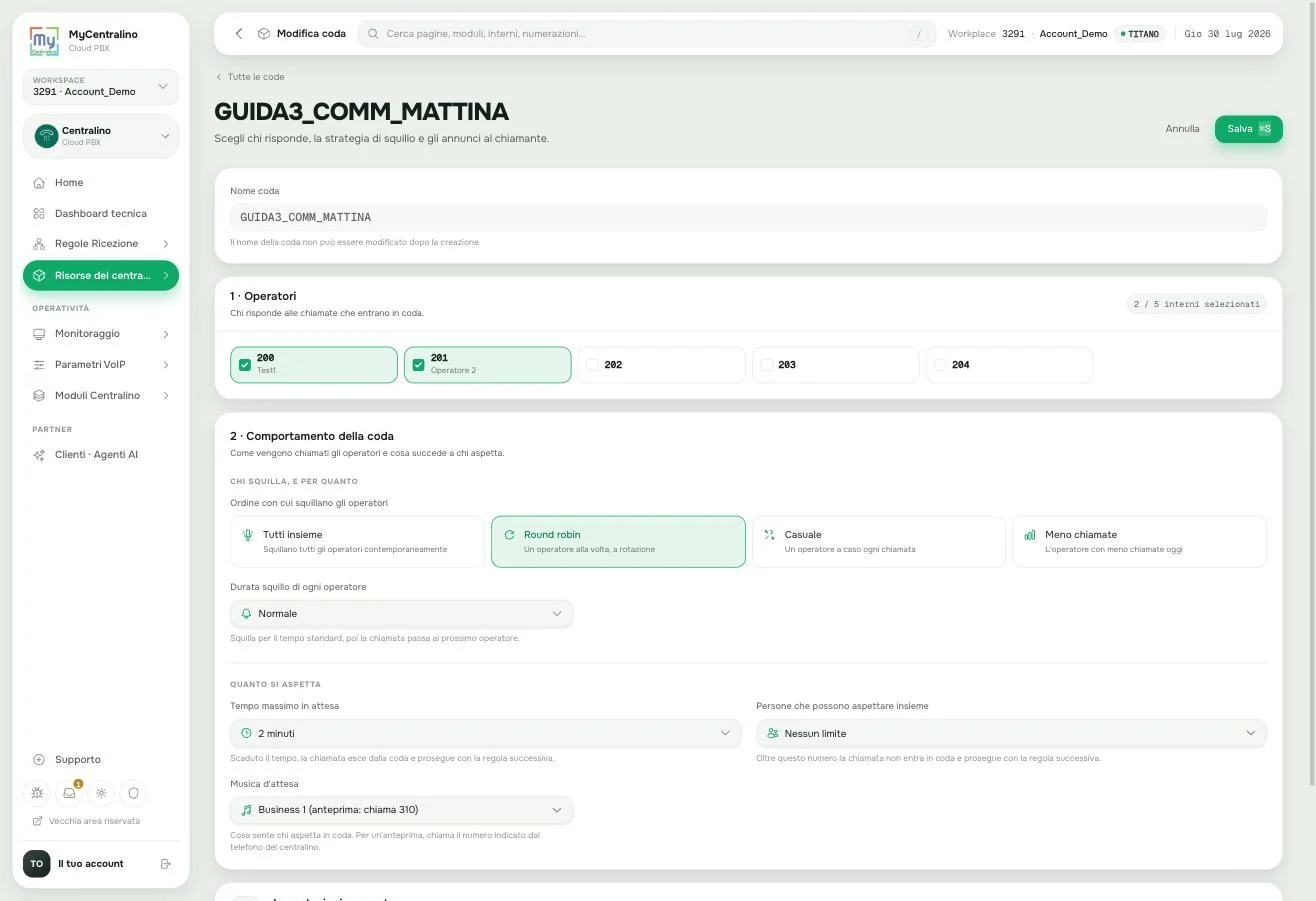Viewport: 1316px width, 901px height.
Task: Click the Supporto plus icon
Action: [39, 760]
